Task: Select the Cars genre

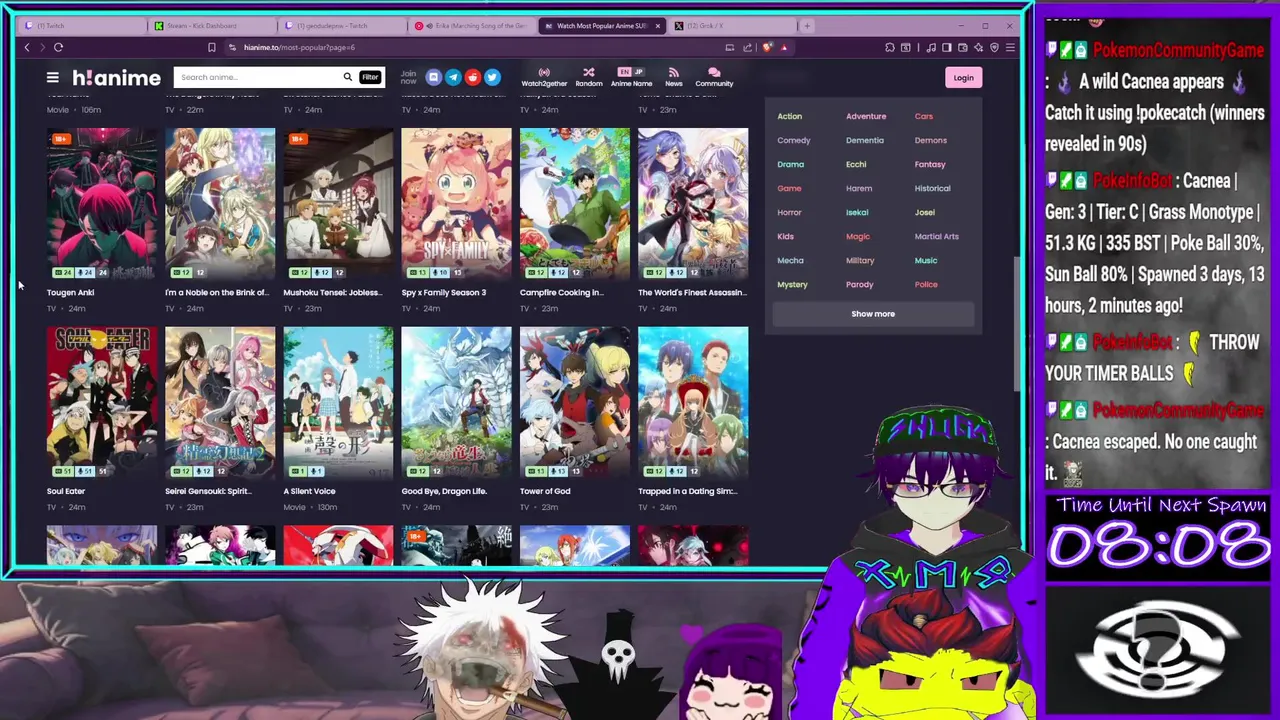Action: (923, 116)
